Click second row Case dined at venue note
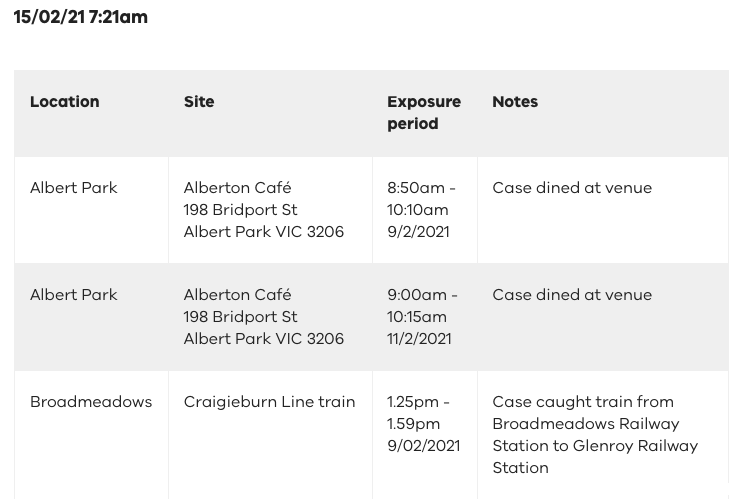Viewport: 735px width, 499px height. tap(572, 295)
